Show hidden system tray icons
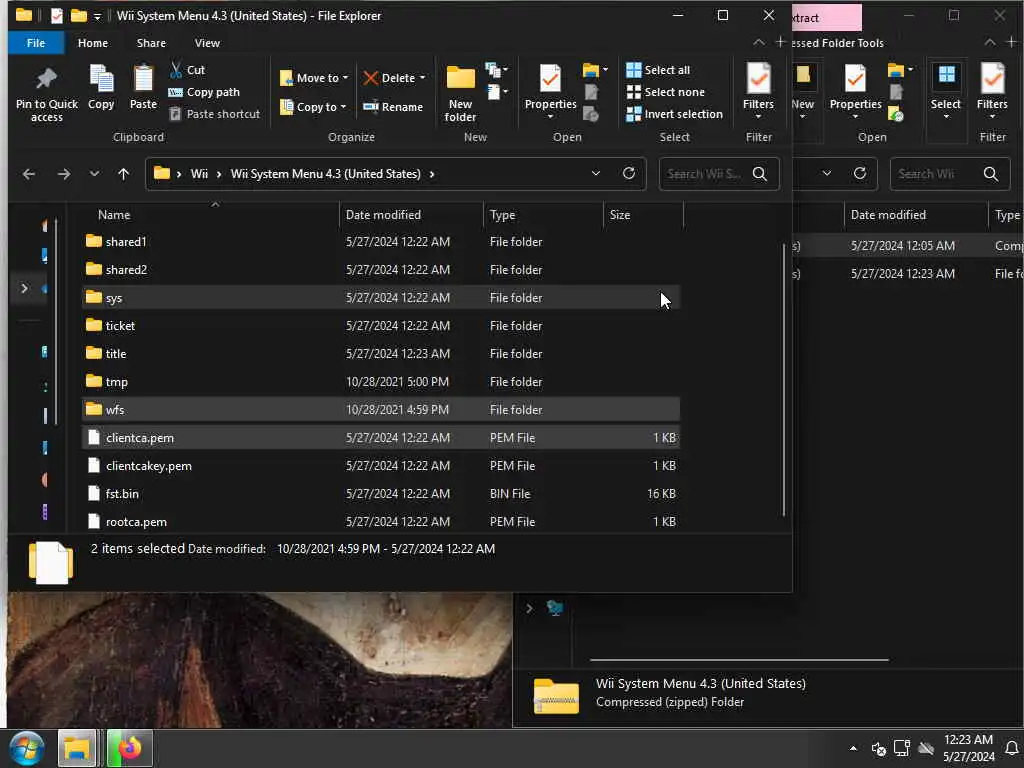The height and width of the screenshot is (768, 1024). 853,748
